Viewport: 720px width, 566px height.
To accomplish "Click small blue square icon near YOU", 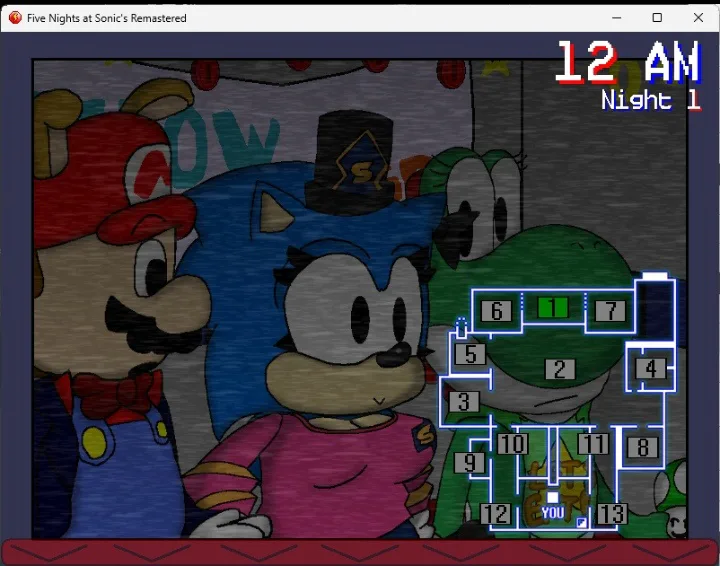I will tap(582, 522).
